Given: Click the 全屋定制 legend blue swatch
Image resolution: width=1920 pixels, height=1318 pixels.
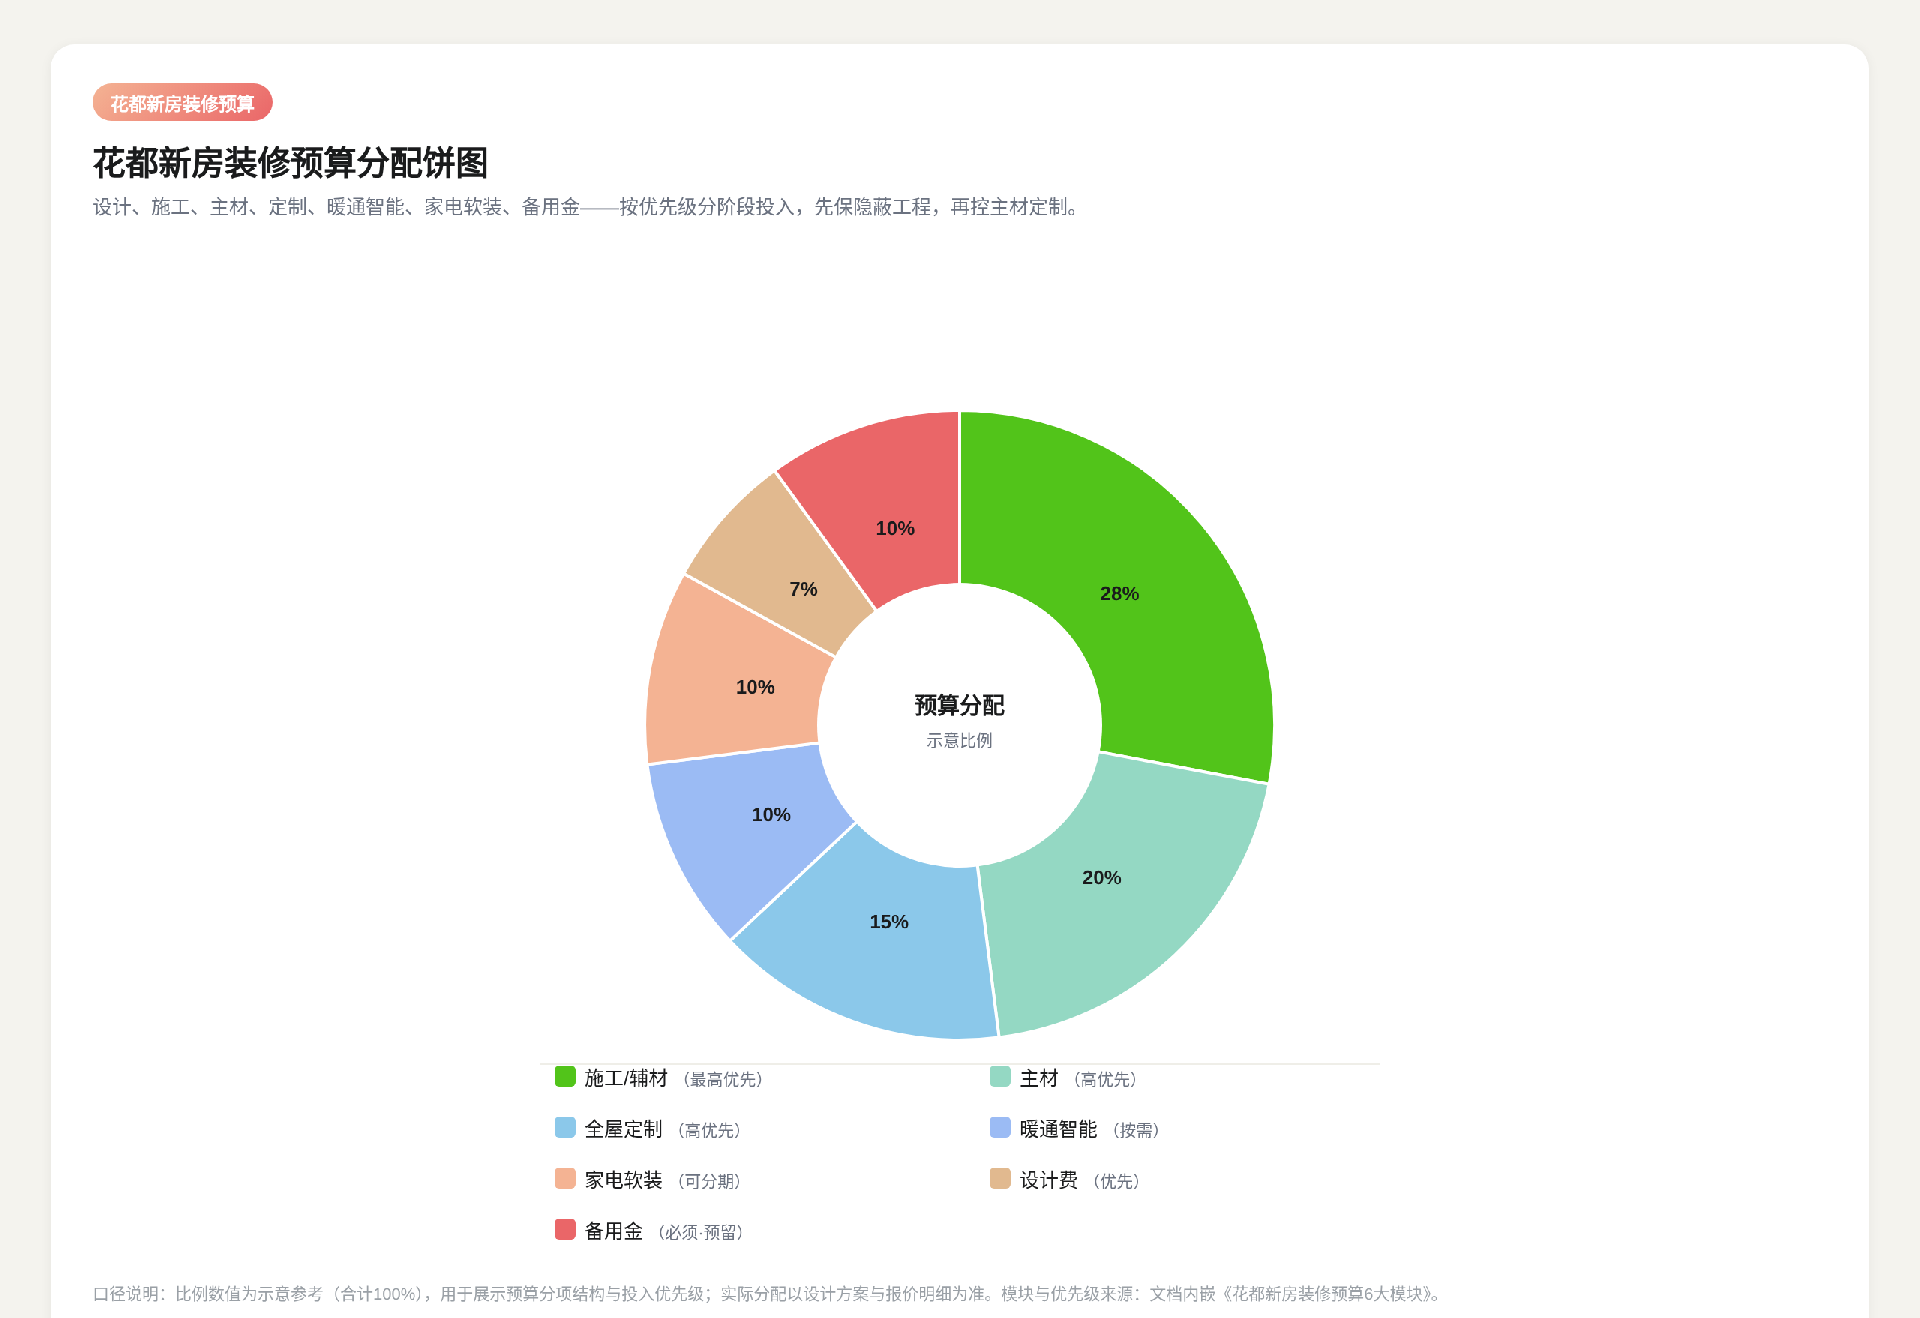Looking at the screenshot, I should (x=565, y=1128).
